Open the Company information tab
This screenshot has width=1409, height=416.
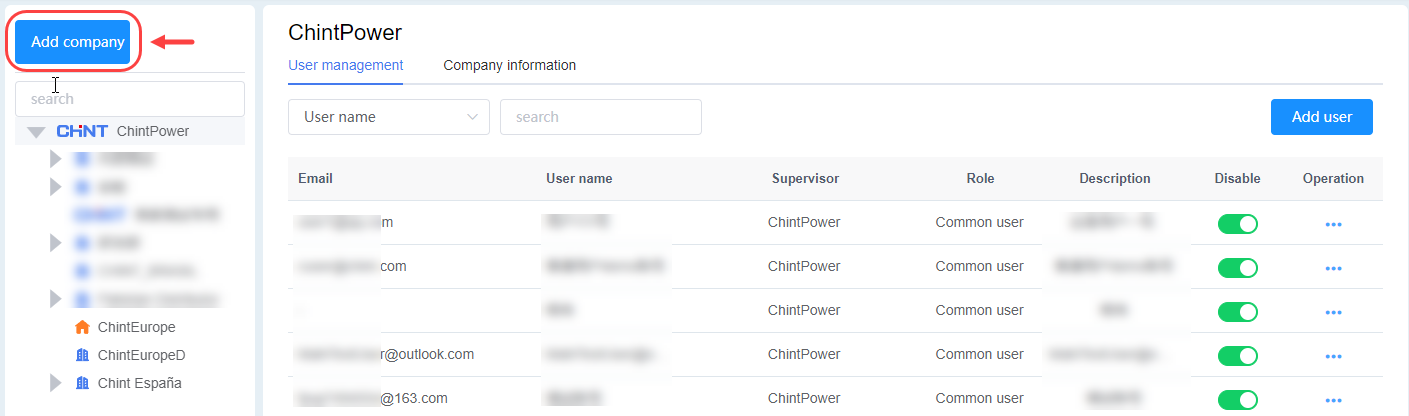pyautogui.click(x=510, y=65)
